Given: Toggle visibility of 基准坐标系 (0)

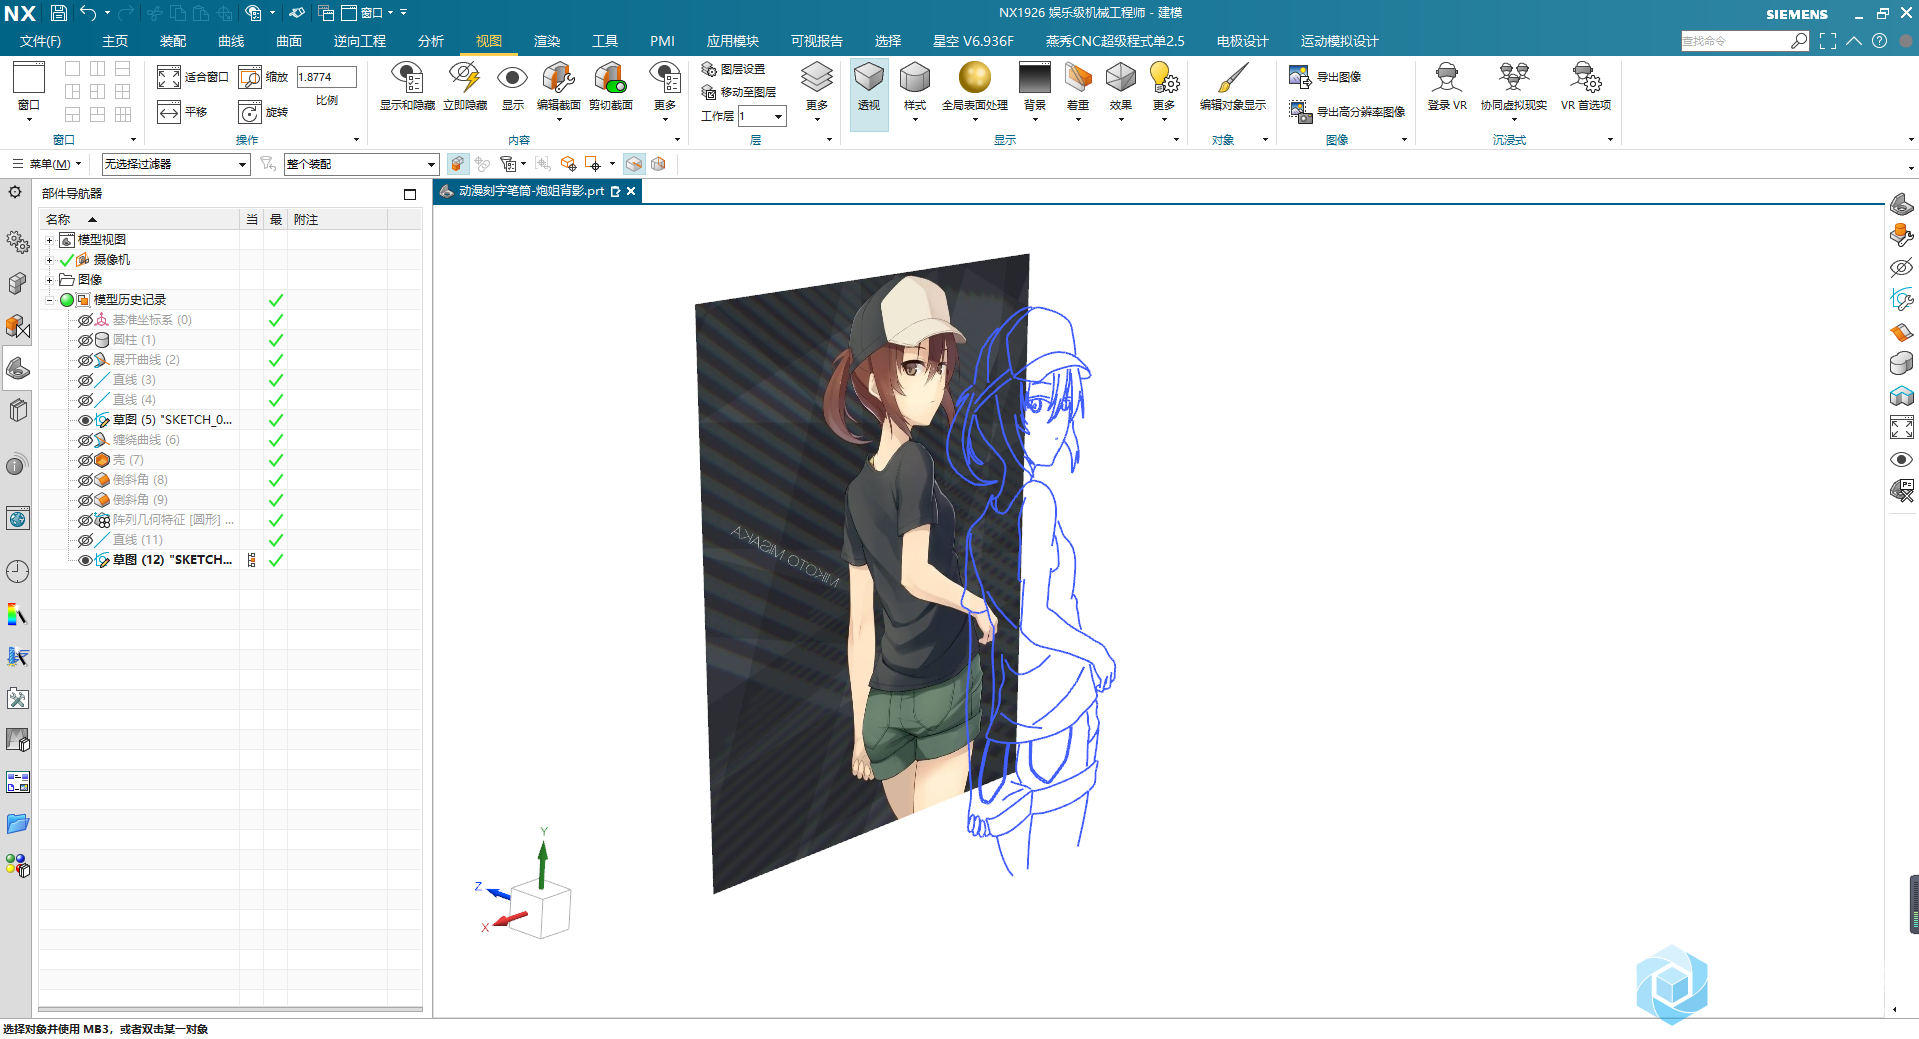Looking at the screenshot, I should pos(85,320).
